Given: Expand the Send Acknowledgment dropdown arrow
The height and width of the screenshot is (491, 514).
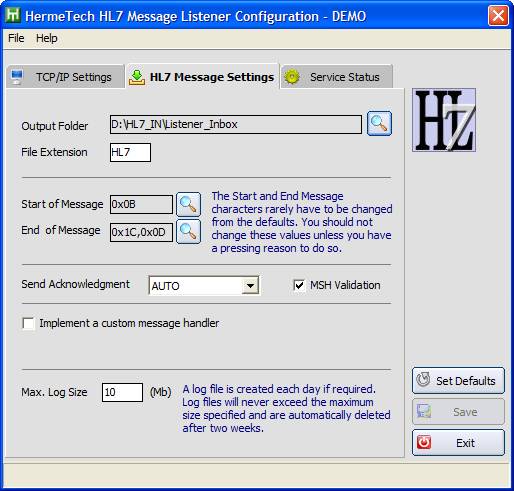Looking at the screenshot, I should coord(250,286).
